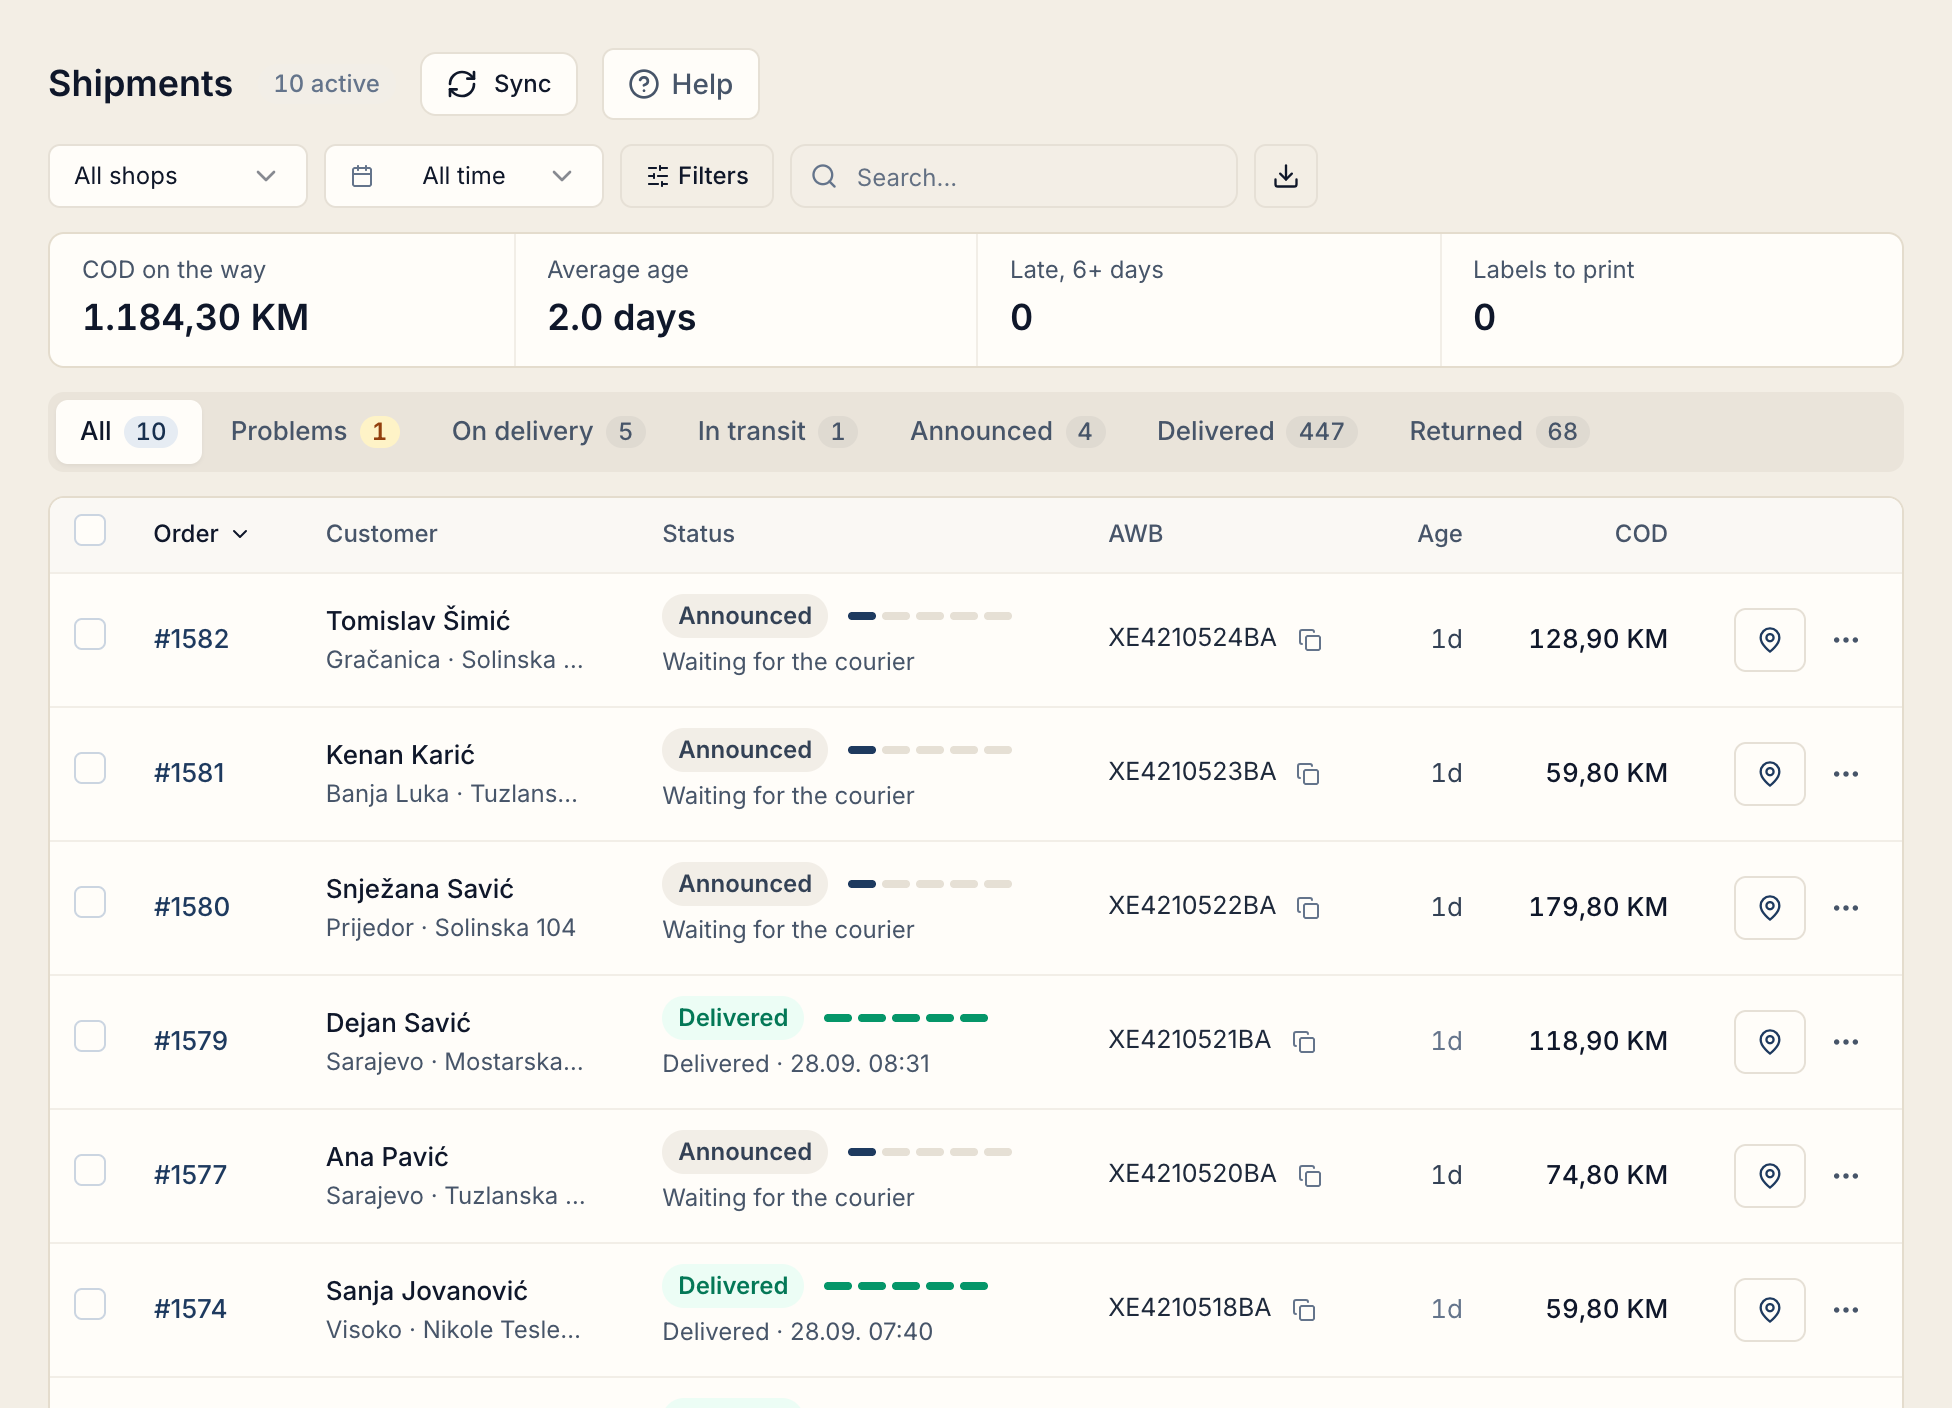Click COD amount 179,80 KM
Image resolution: width=1952 pixels, height=1408 pixels.
1598,907
